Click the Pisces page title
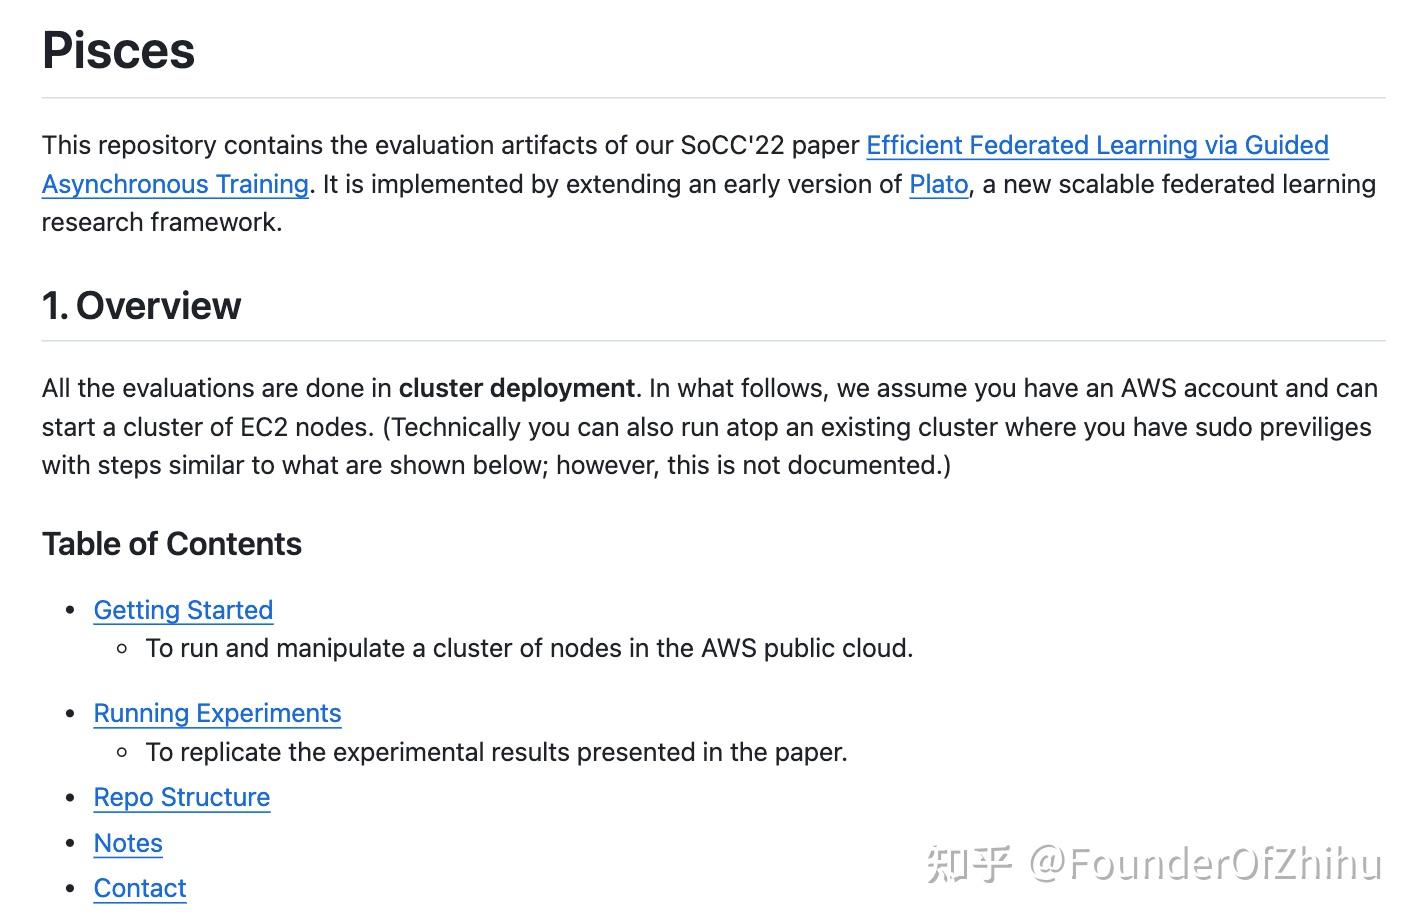This screenshot has height=922, width=1419. (x=118, y=51)
